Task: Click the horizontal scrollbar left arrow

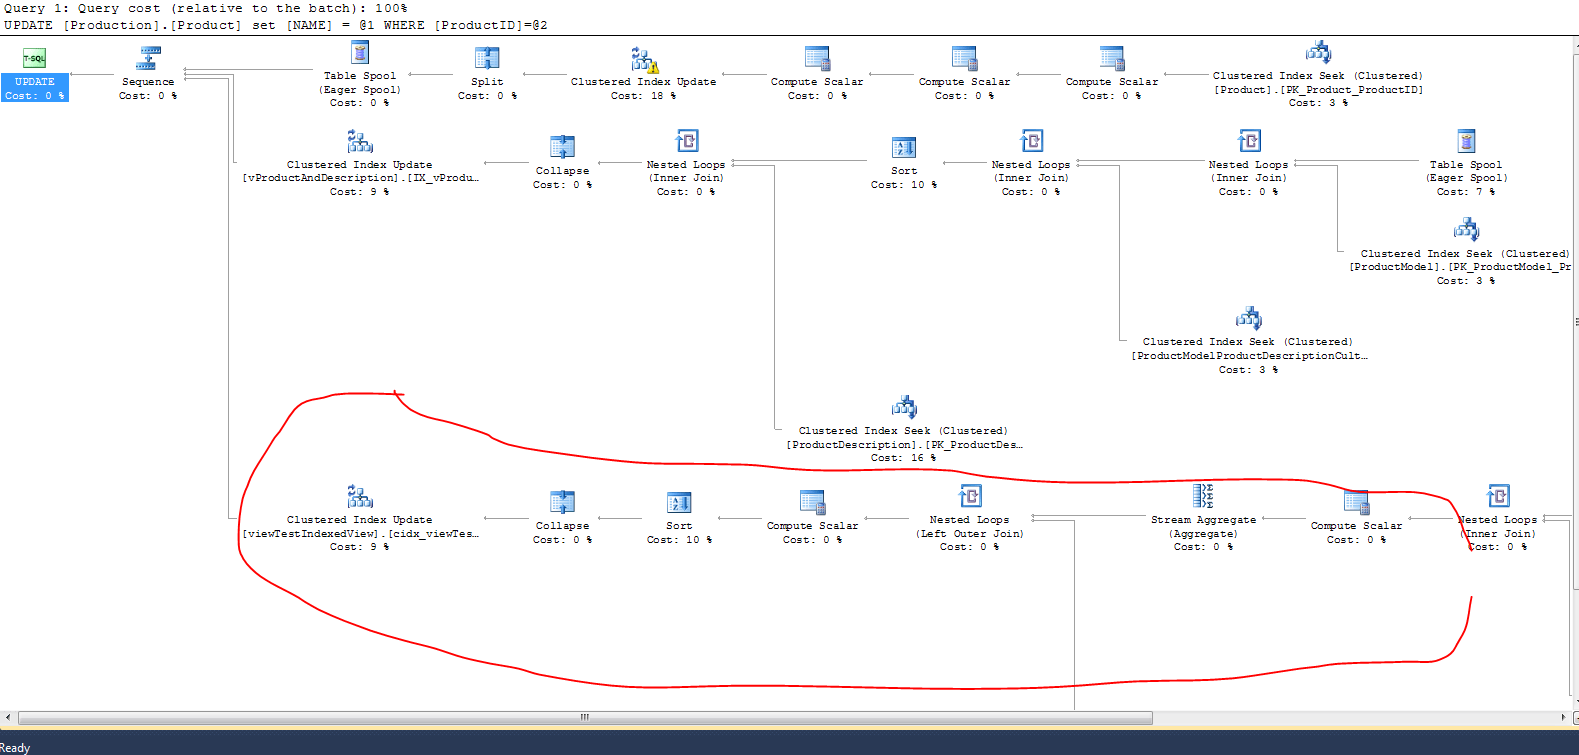Action: [x=8, y=718]
